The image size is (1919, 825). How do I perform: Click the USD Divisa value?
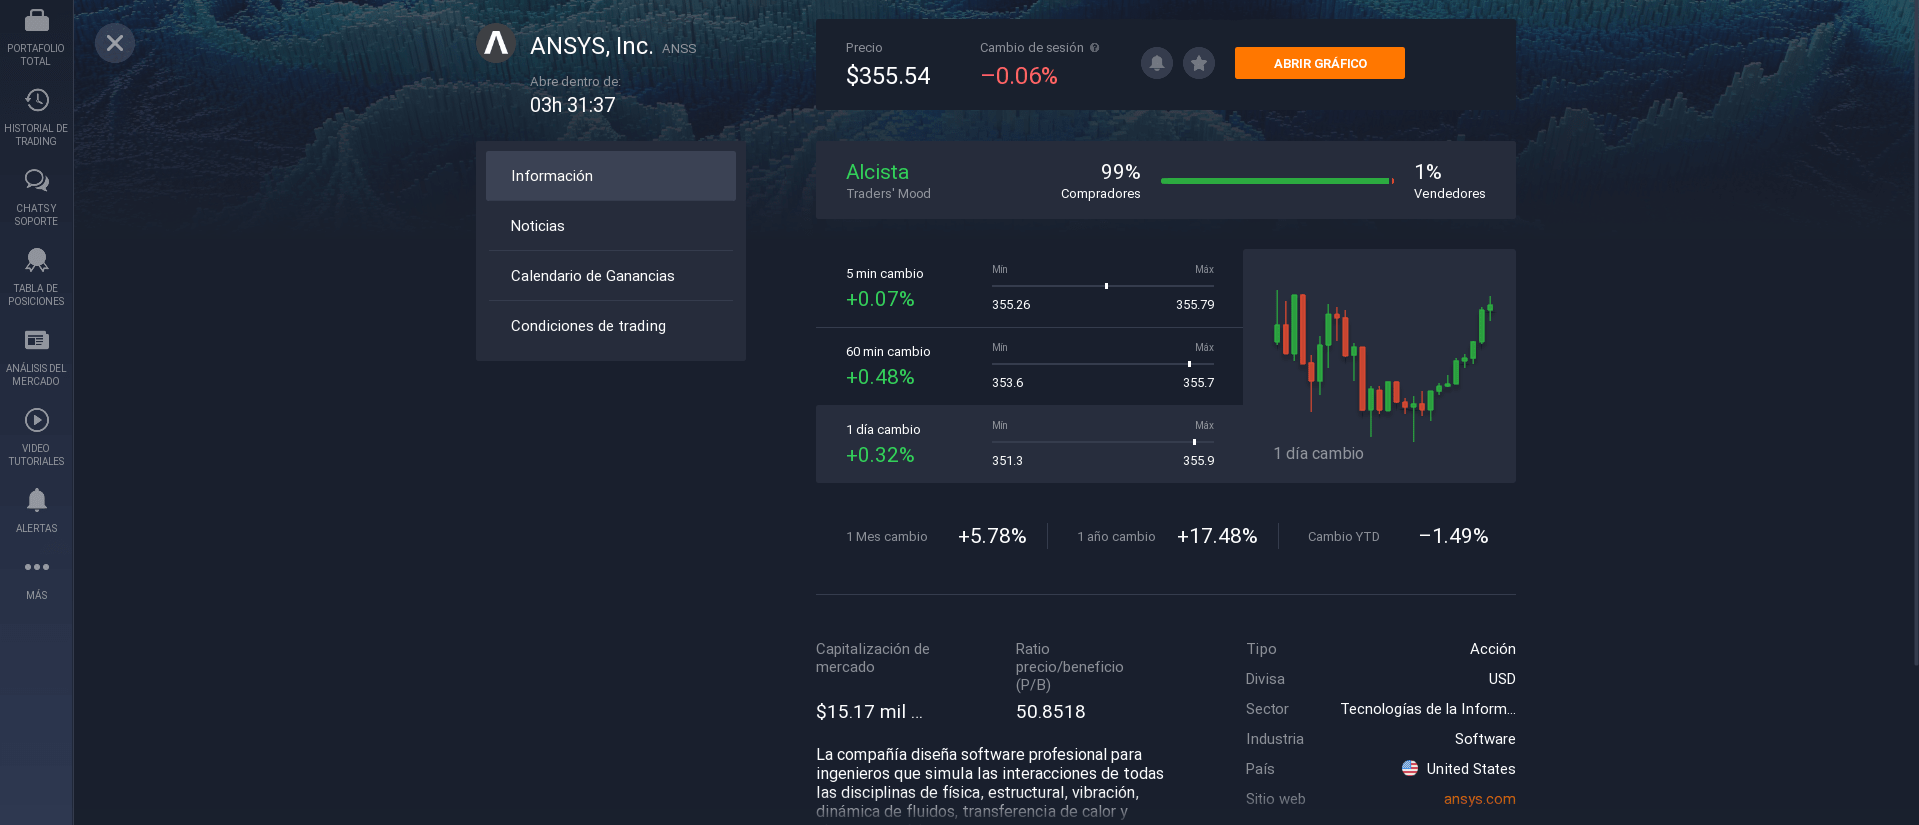coord(1502,679)
